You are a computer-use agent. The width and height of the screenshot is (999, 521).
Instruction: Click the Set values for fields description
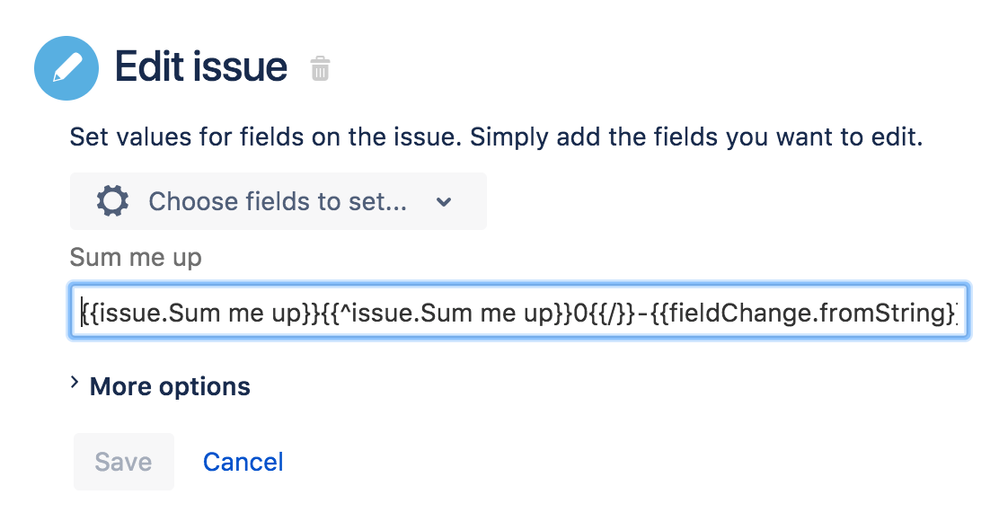click(496, 137)
